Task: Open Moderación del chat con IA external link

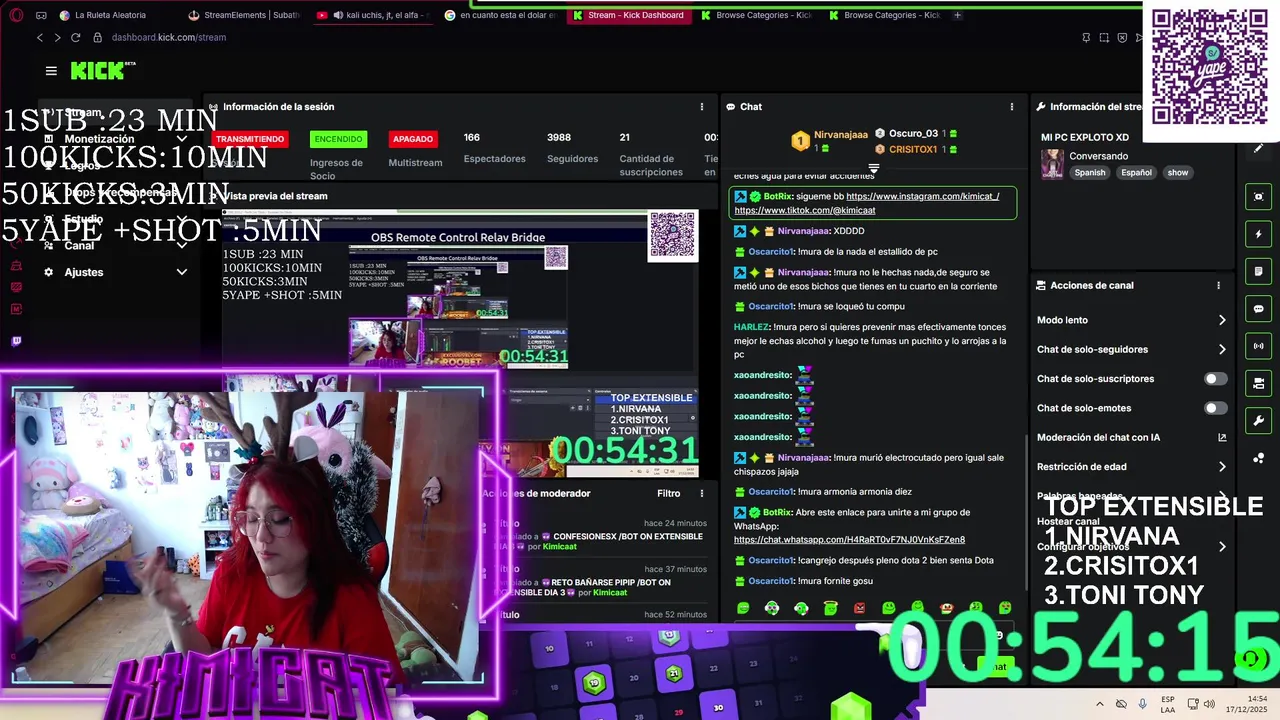Action: (1222, 438)
